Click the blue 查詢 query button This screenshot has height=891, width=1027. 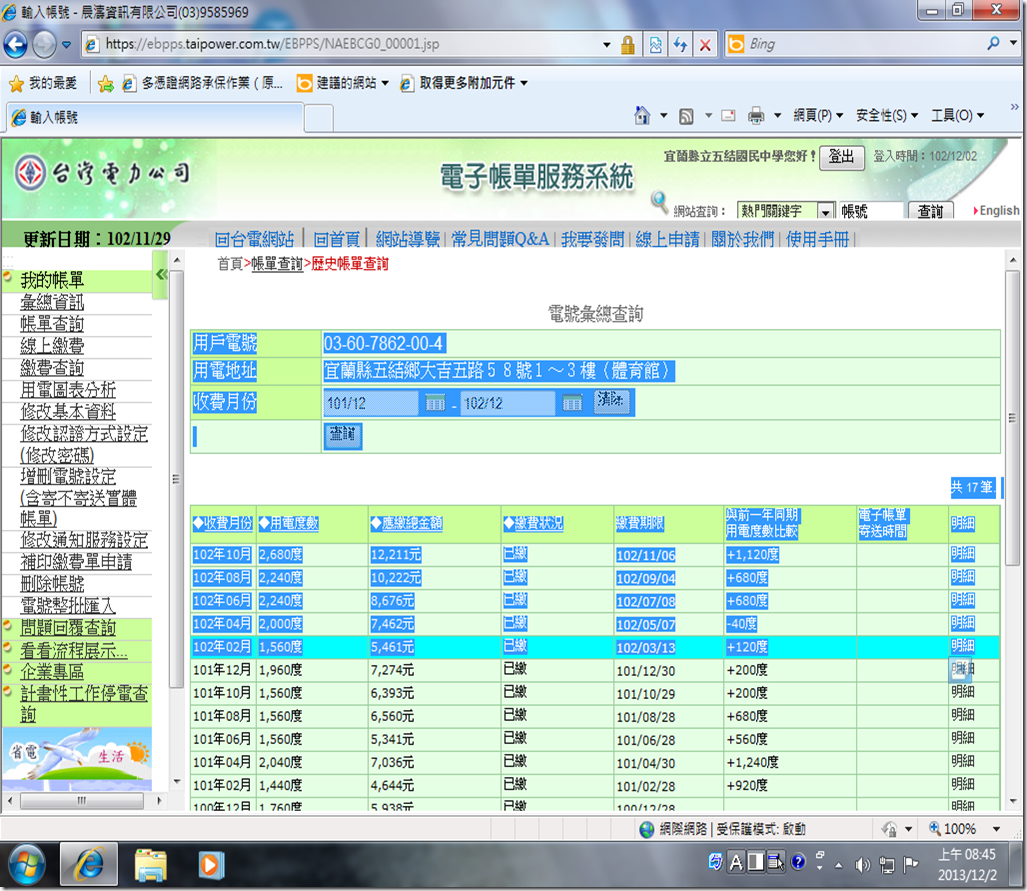pos(342,434)
